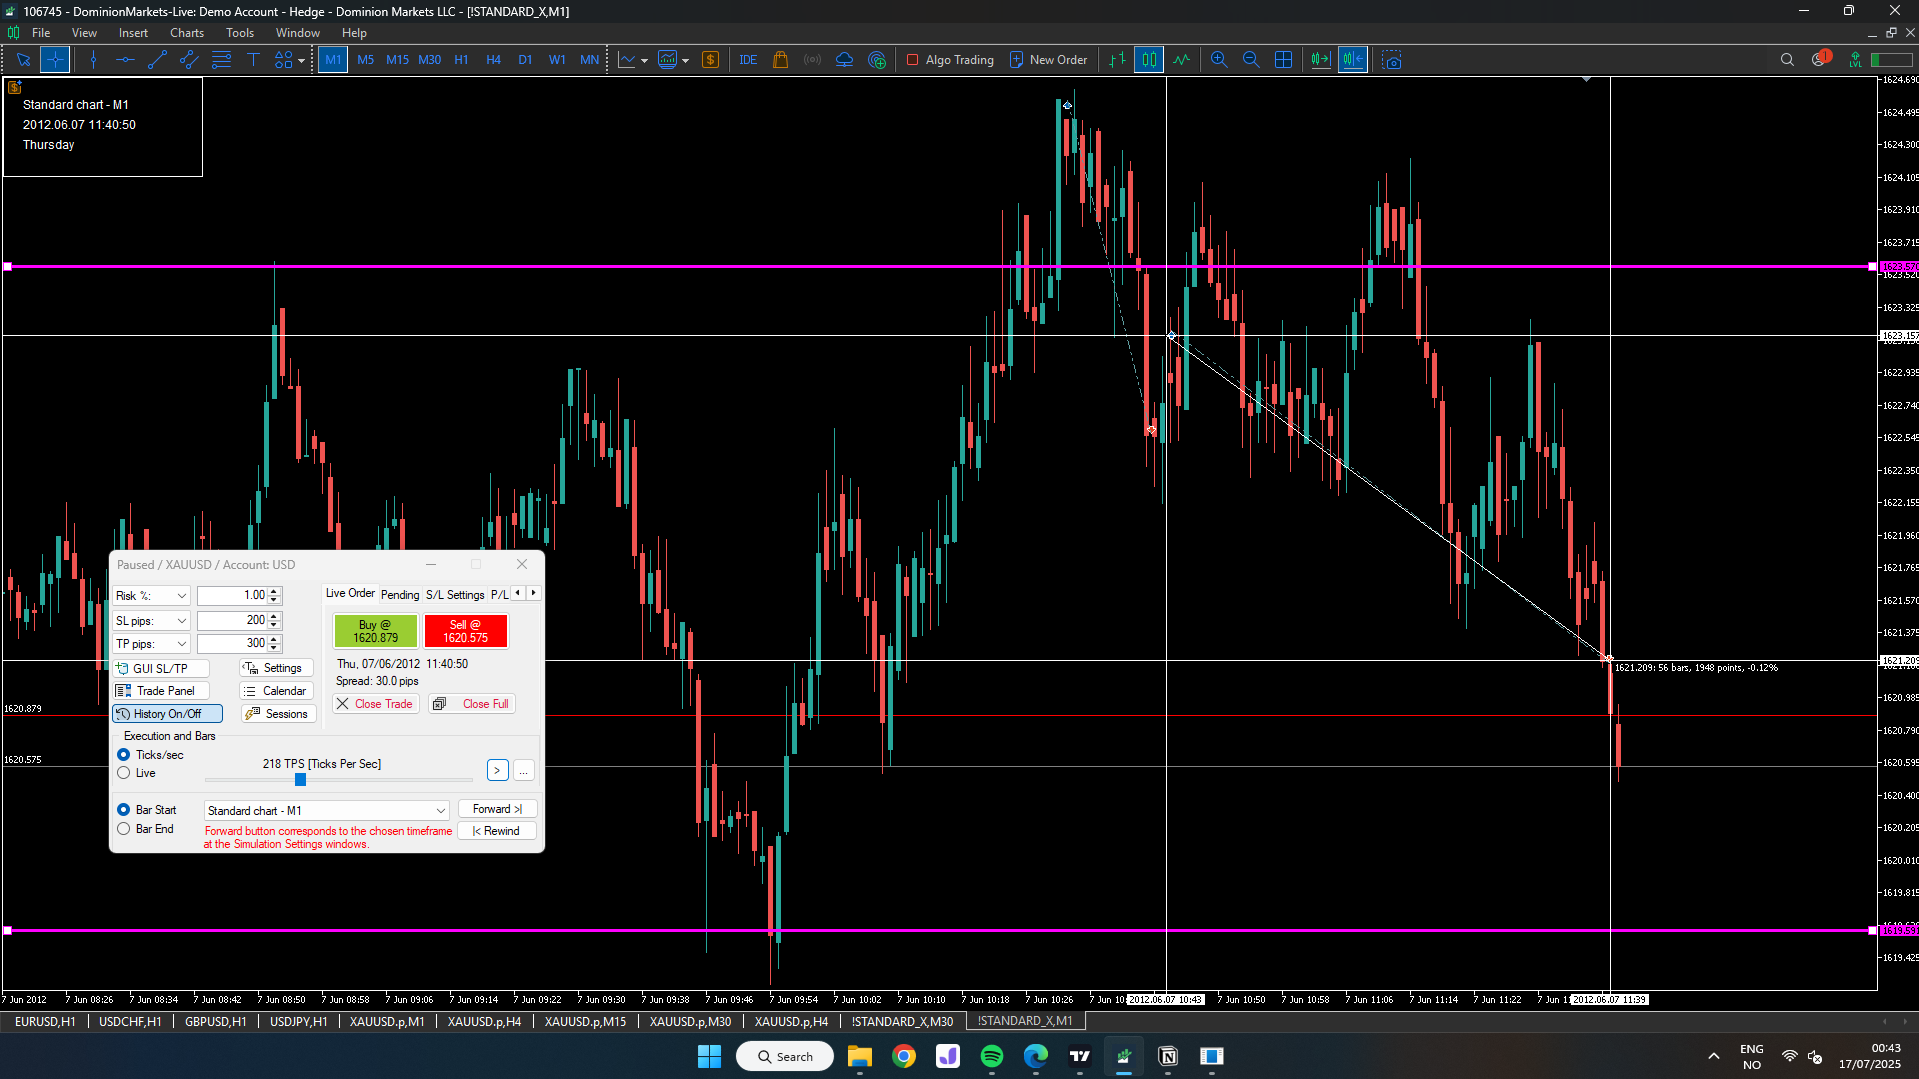Open the search magnifier in toolbar
The width and height of the screenshot is (1919, 1079).
[1787, 60]
